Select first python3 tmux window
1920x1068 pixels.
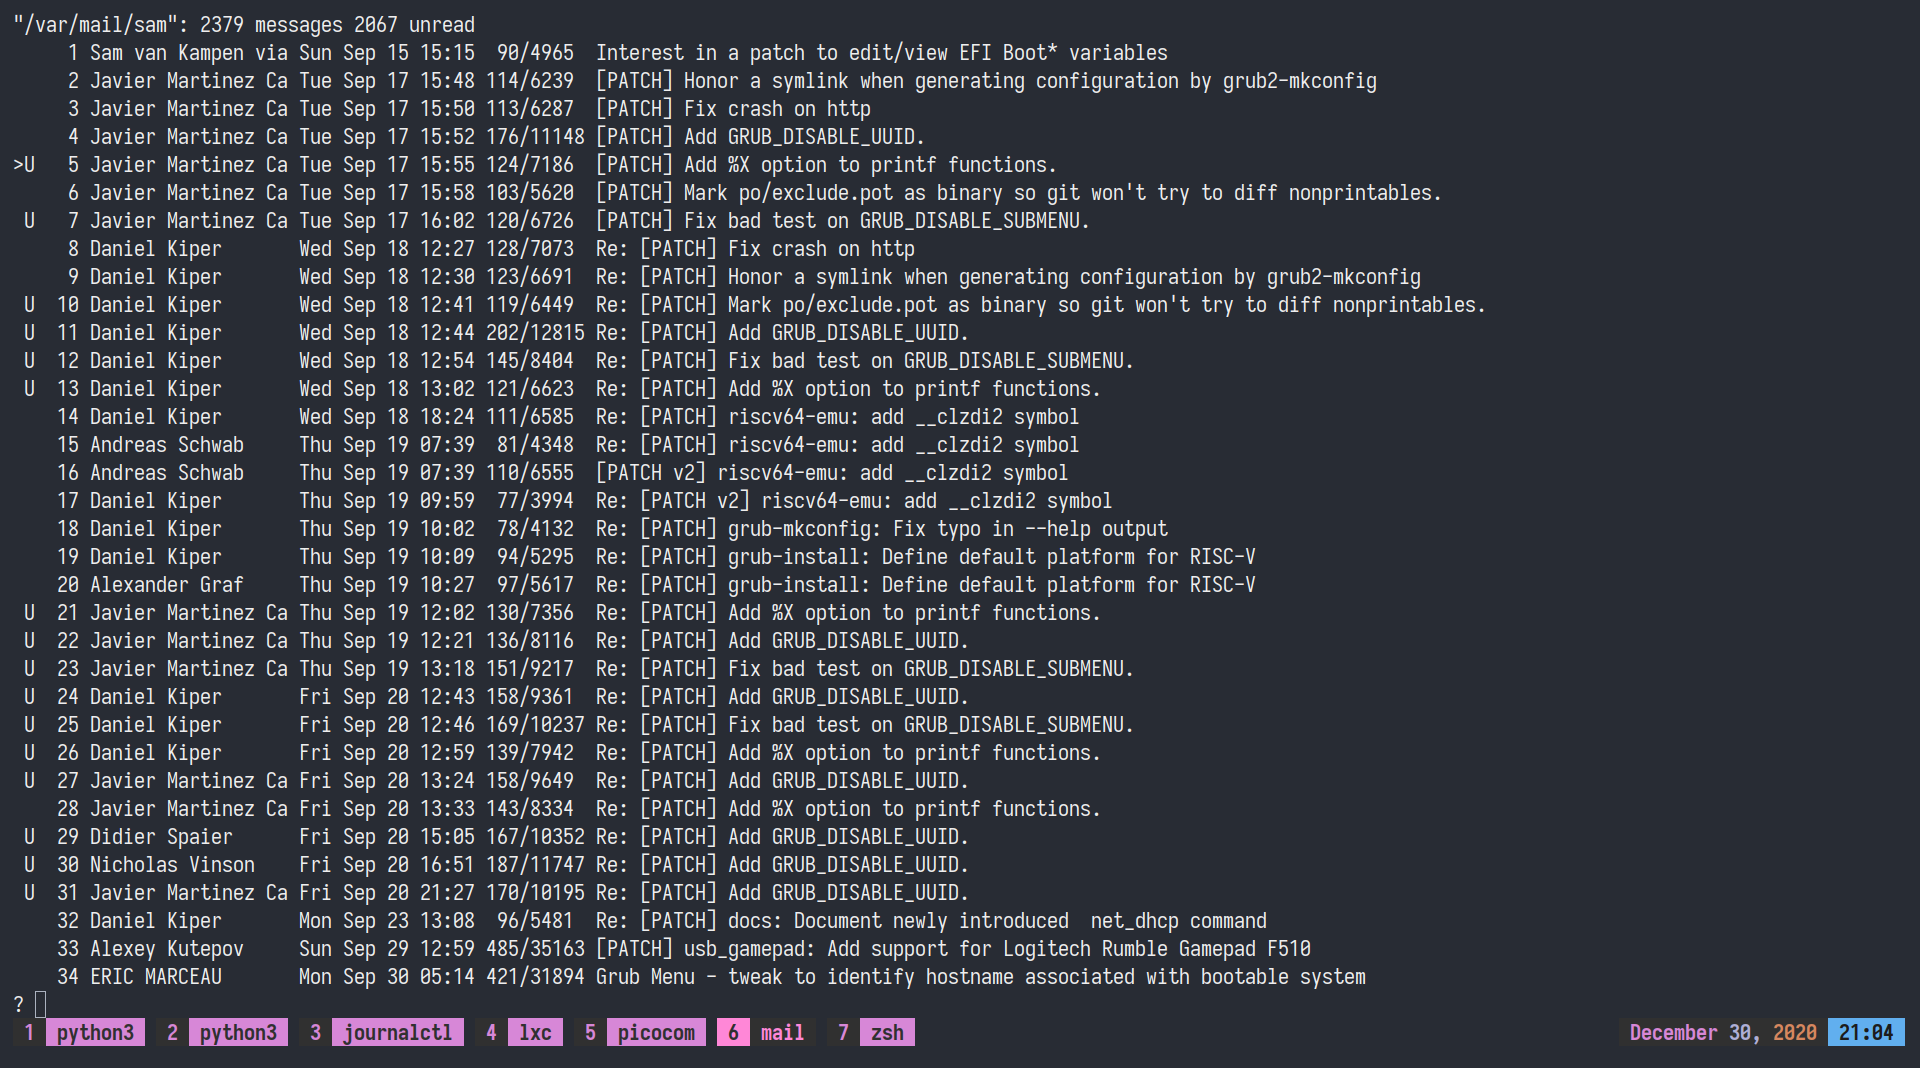(94, 1033)
